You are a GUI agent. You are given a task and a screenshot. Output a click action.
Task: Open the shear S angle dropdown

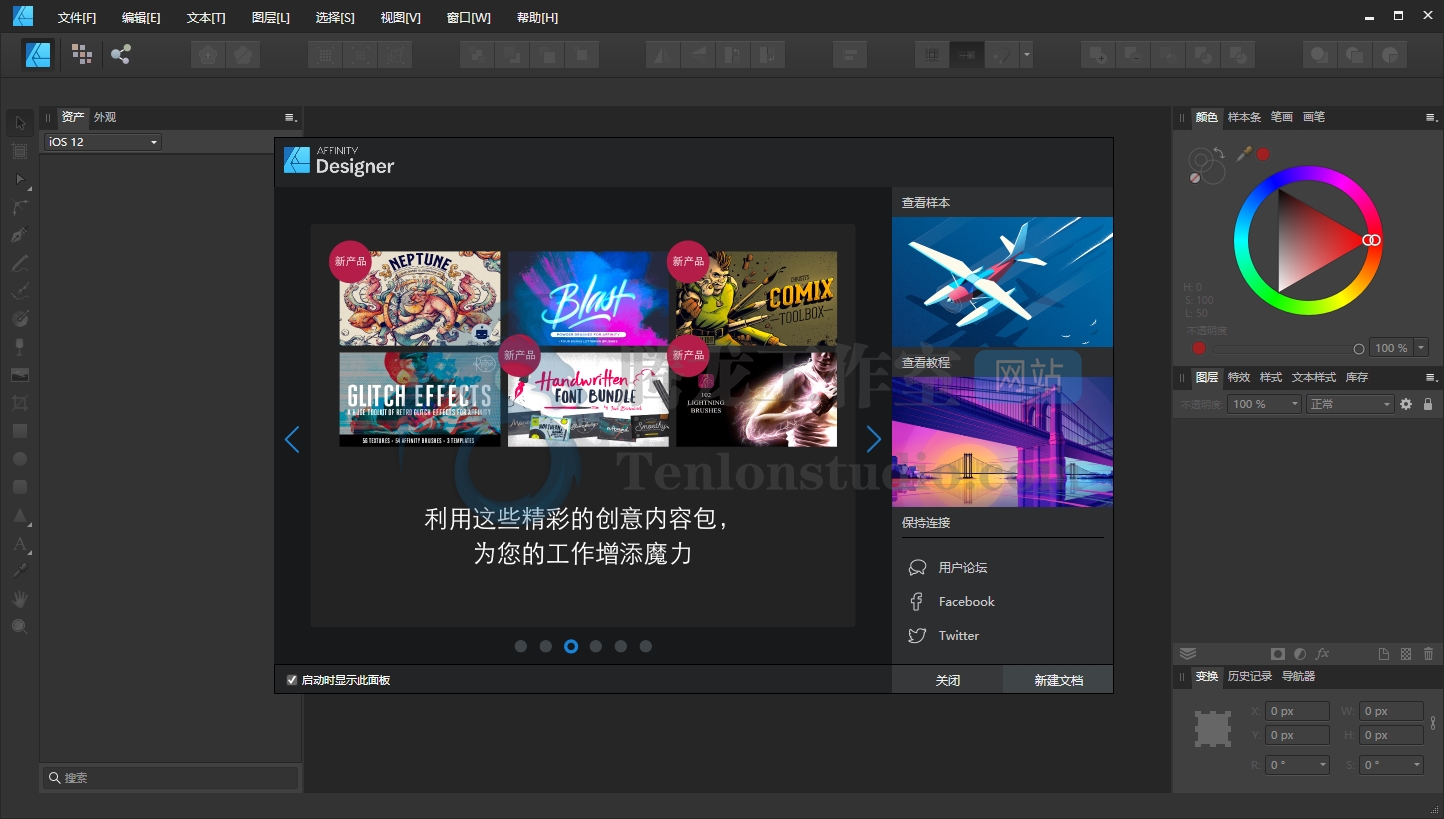(1417, 765)
